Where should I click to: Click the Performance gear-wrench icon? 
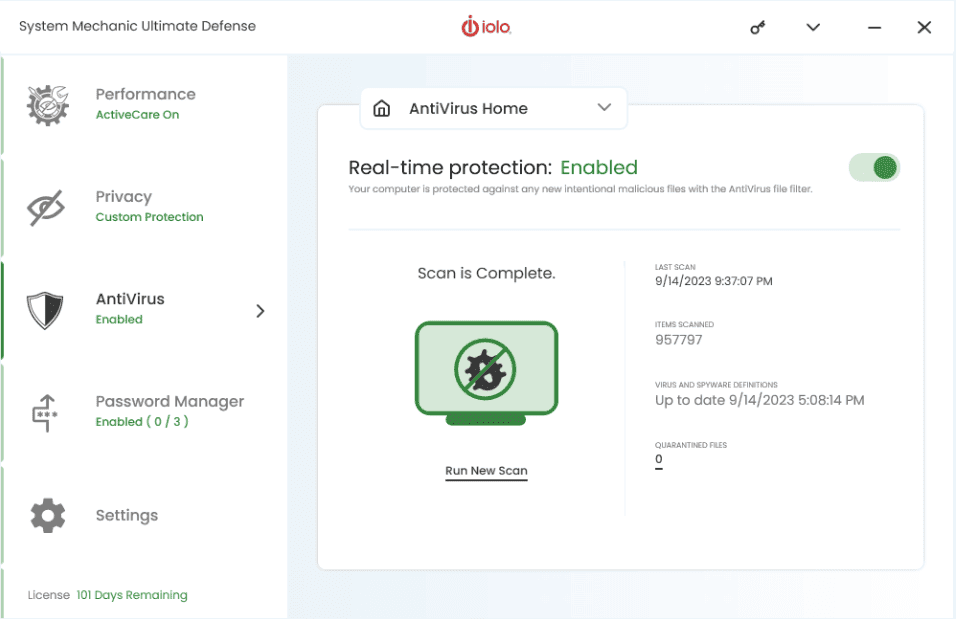(48, 105)
